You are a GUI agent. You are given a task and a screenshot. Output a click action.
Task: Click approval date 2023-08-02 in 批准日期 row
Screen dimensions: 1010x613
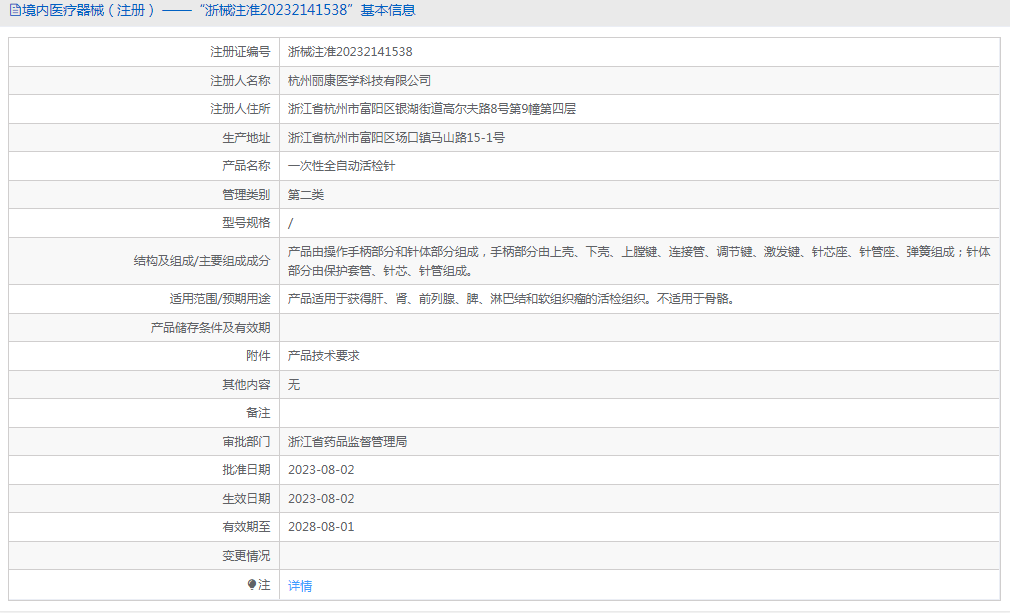(321, 470)
